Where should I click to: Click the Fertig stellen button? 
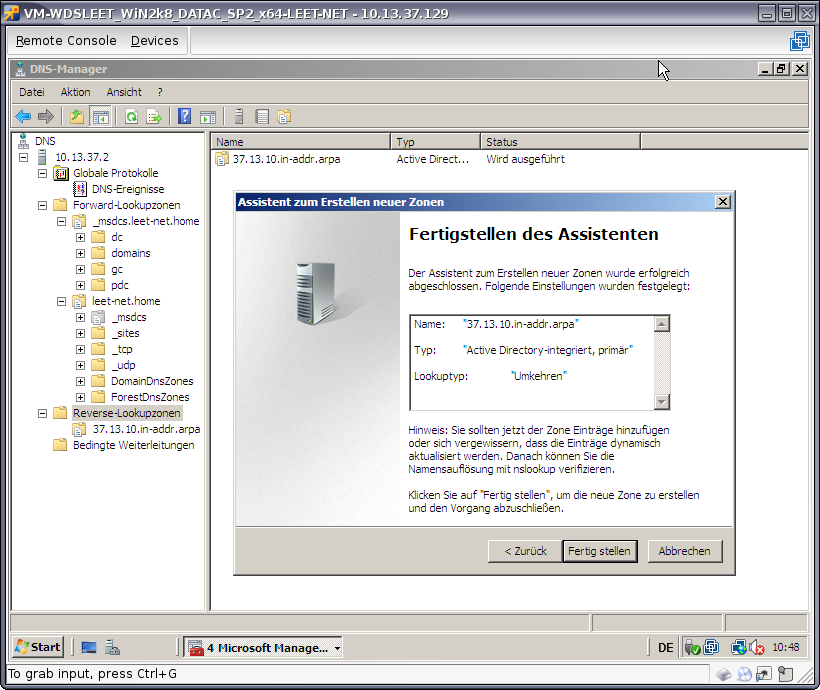point(599,551)
